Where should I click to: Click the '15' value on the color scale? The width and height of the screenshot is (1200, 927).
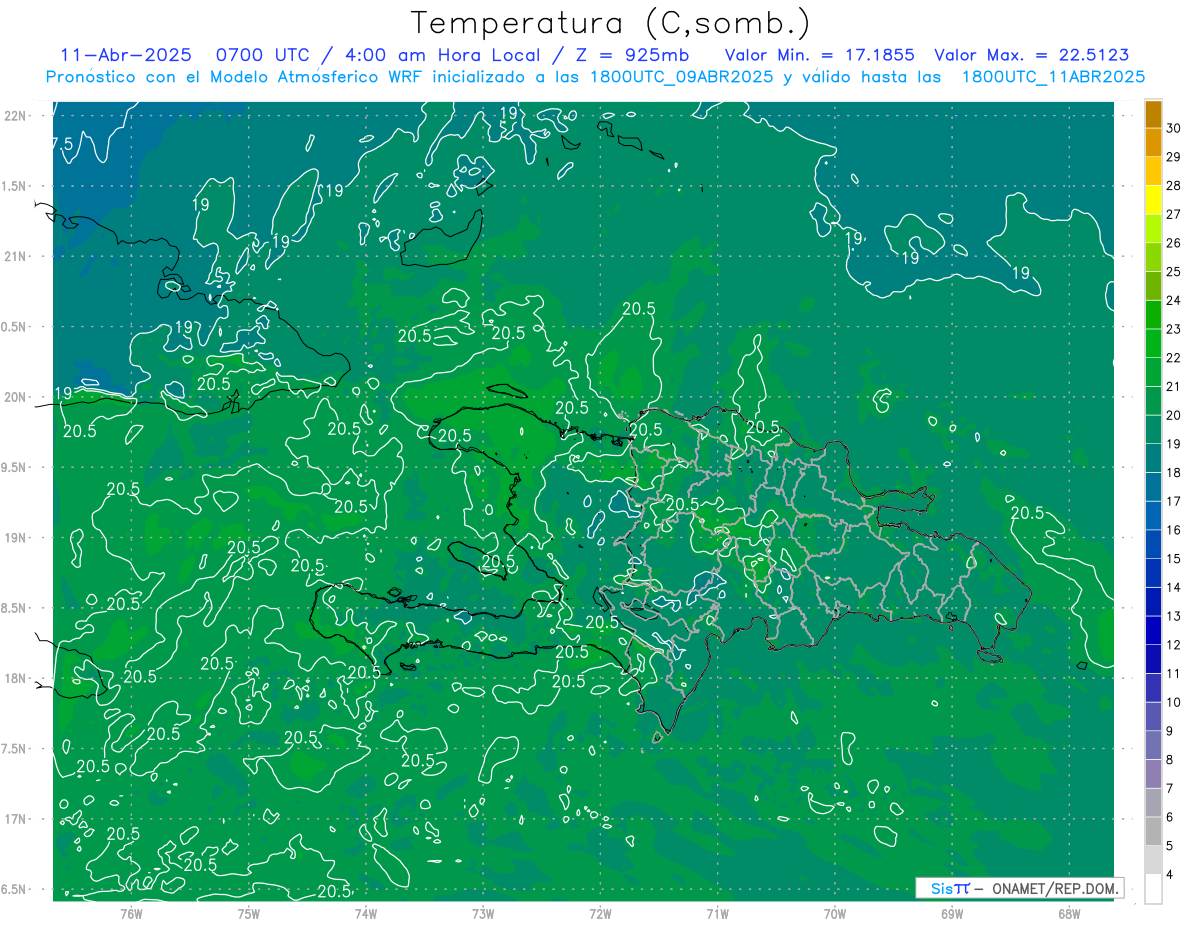pos(1174,558)
